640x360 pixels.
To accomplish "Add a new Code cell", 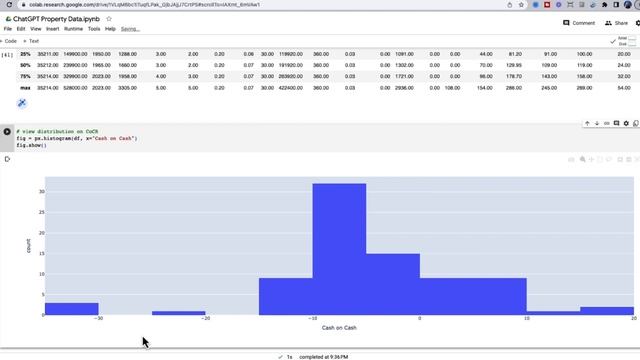I will 9,41.
